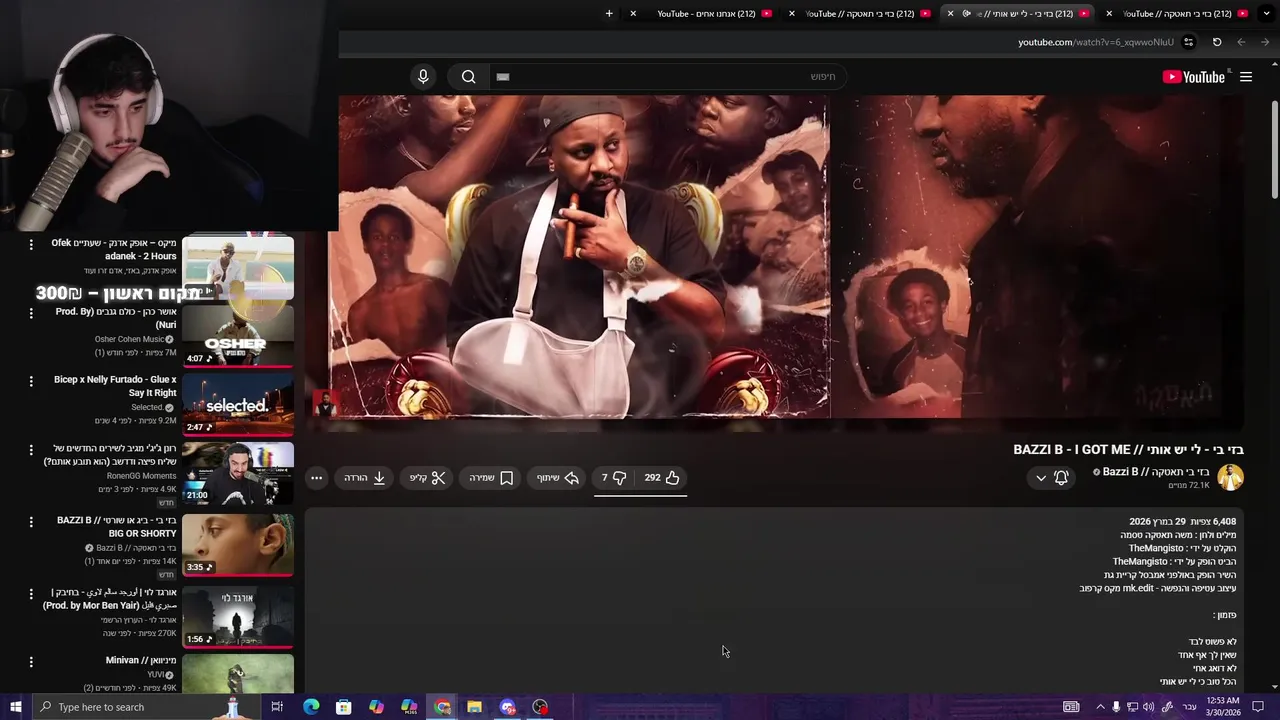
Task: Open the 21:00 RonenGG reaction thumbnail
Action: coord(238,474)
